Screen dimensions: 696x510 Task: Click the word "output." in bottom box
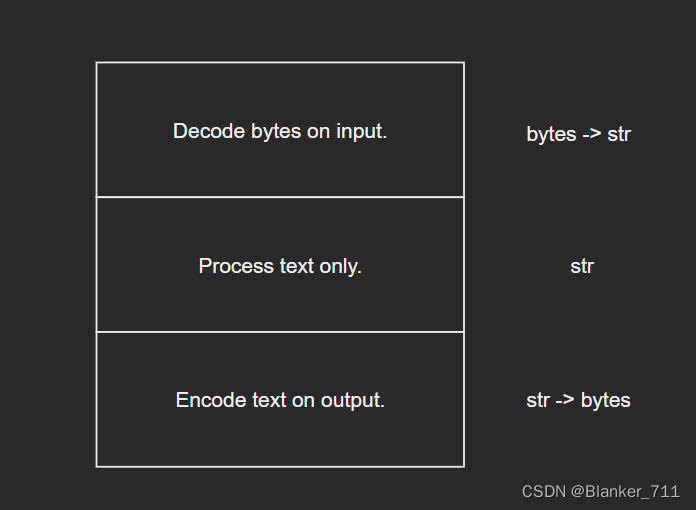pos(352,401)
